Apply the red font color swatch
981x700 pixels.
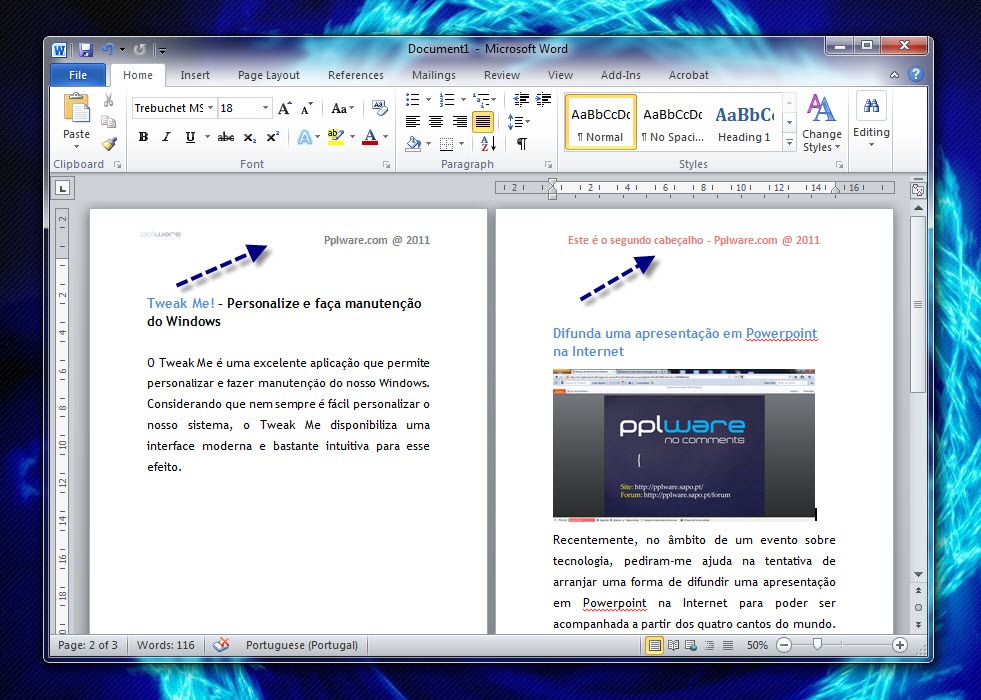tap(370, 137)
